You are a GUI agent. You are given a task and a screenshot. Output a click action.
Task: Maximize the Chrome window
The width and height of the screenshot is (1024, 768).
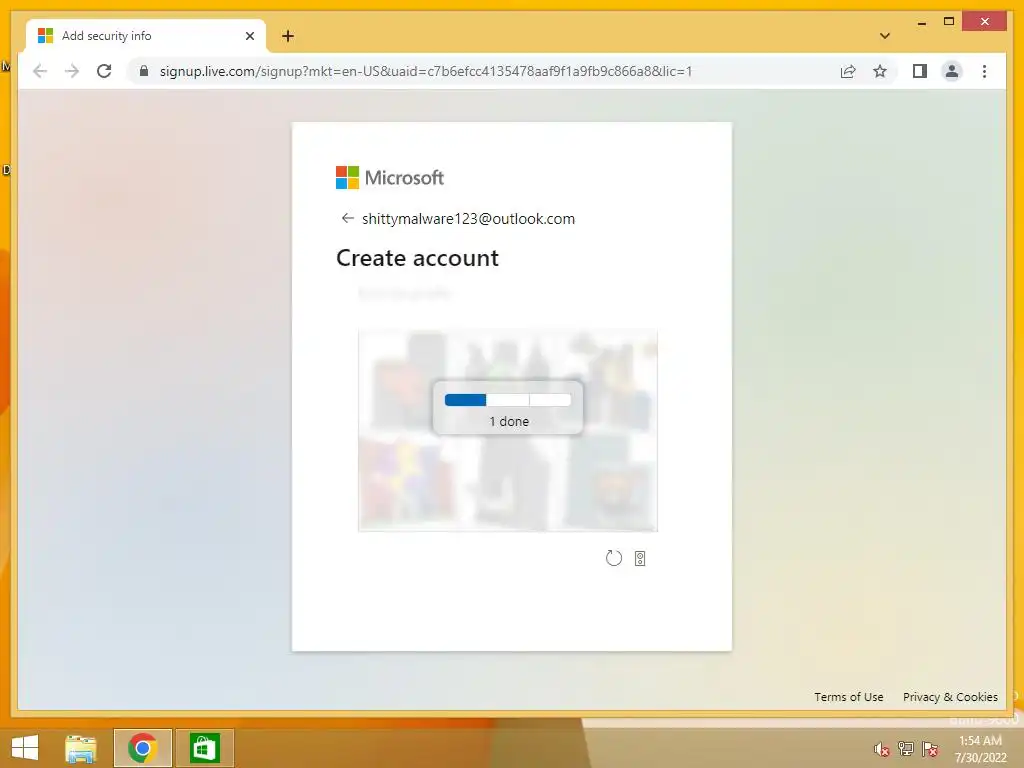(x=949, y=22)
